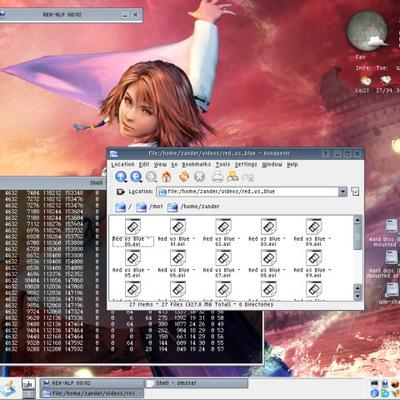Open the Tools menu
The width and height of the screenshot is (400, 400).
(x=223, y=165)
